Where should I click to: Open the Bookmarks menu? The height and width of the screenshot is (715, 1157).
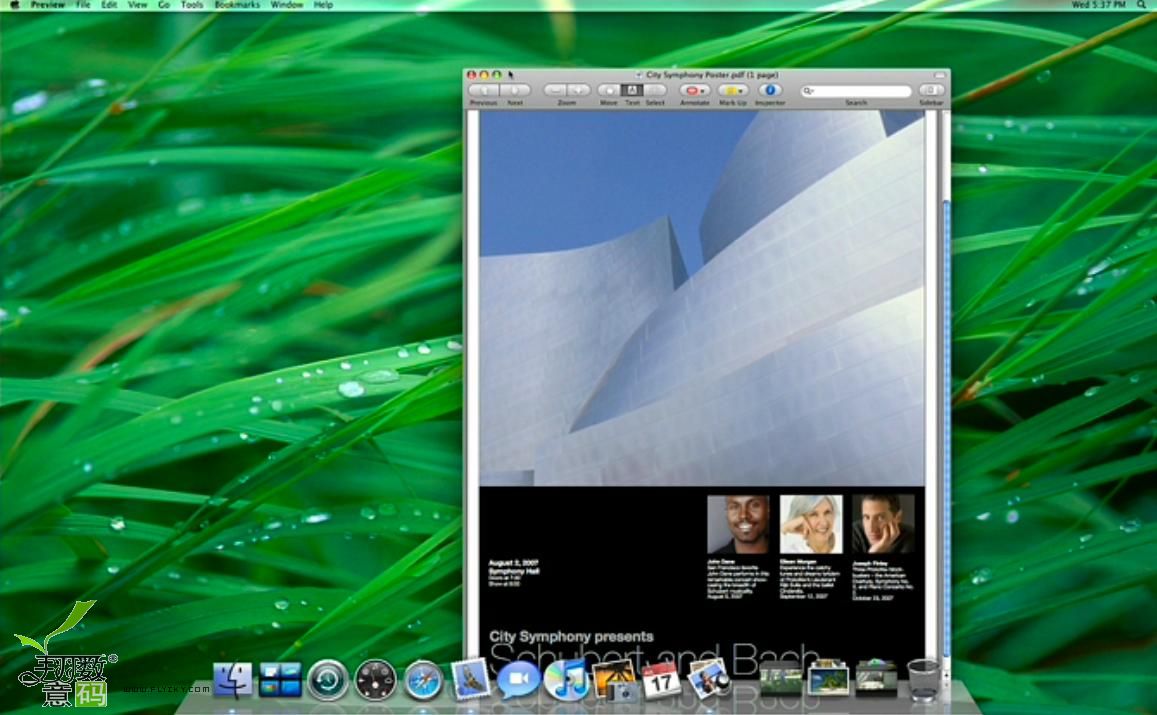[x=237, y=5]
